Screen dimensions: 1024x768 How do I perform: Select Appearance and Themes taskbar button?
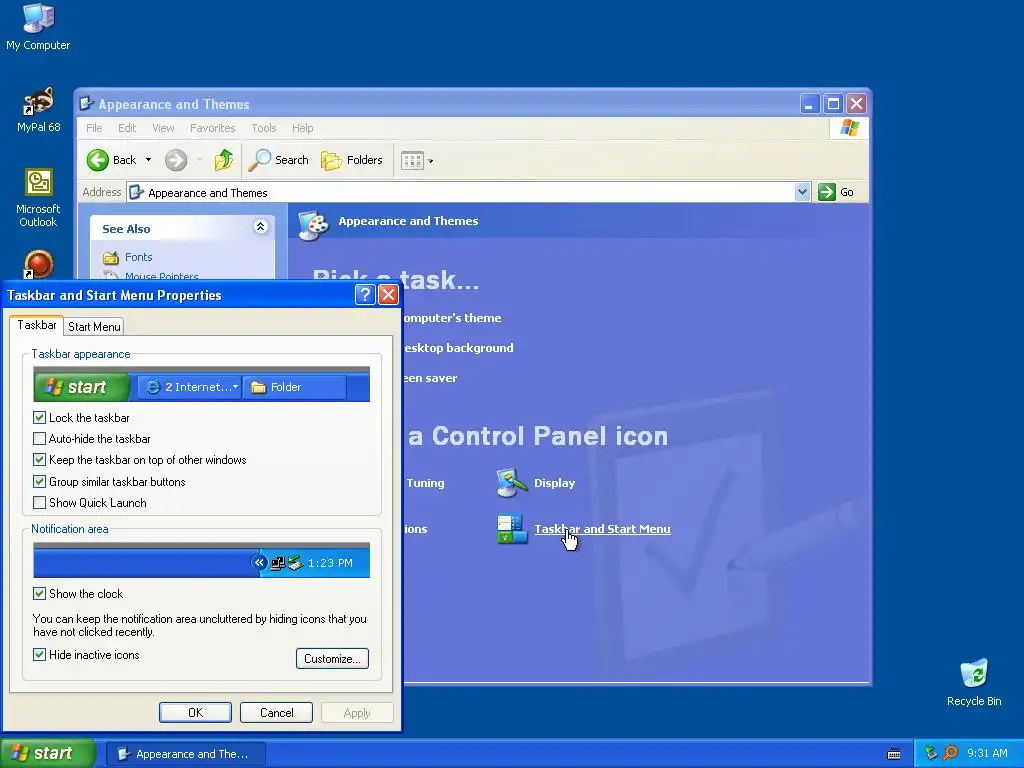click(x=185, y=754)
